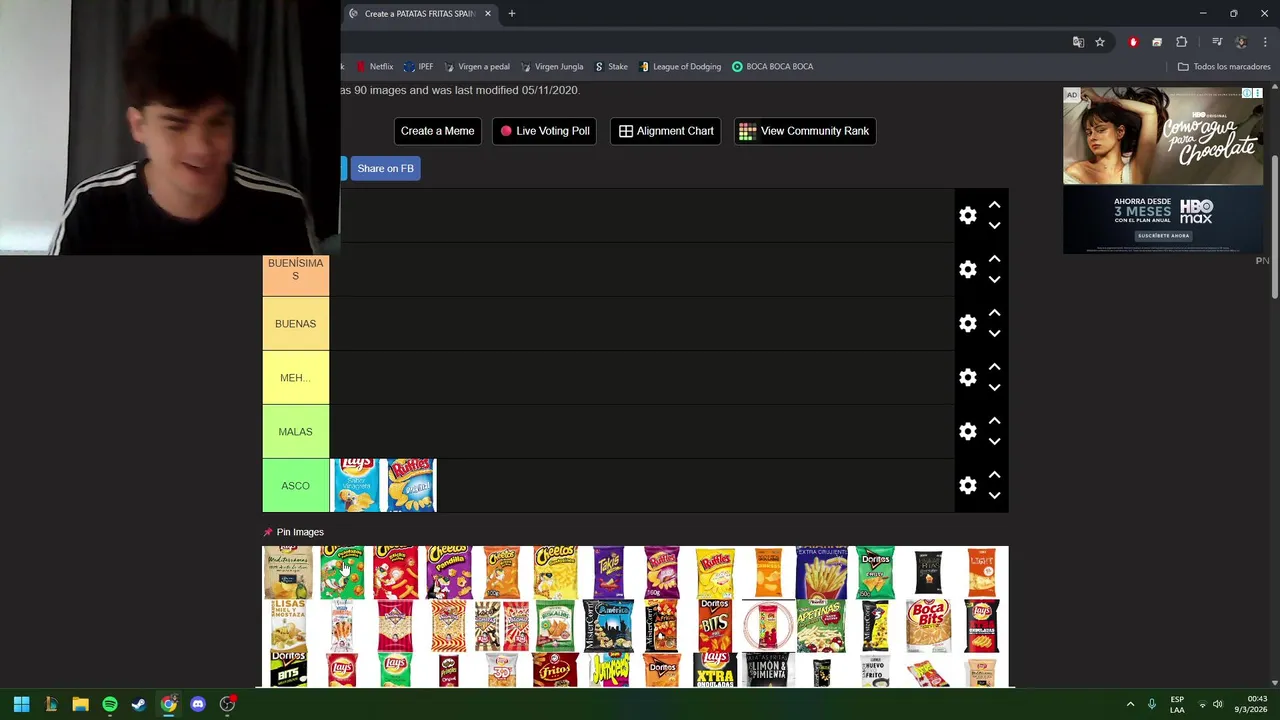The image size is (1280, 720).
Task: Pick the Ruffles bag in ASCO tier
Action: [x=410, y=485]
